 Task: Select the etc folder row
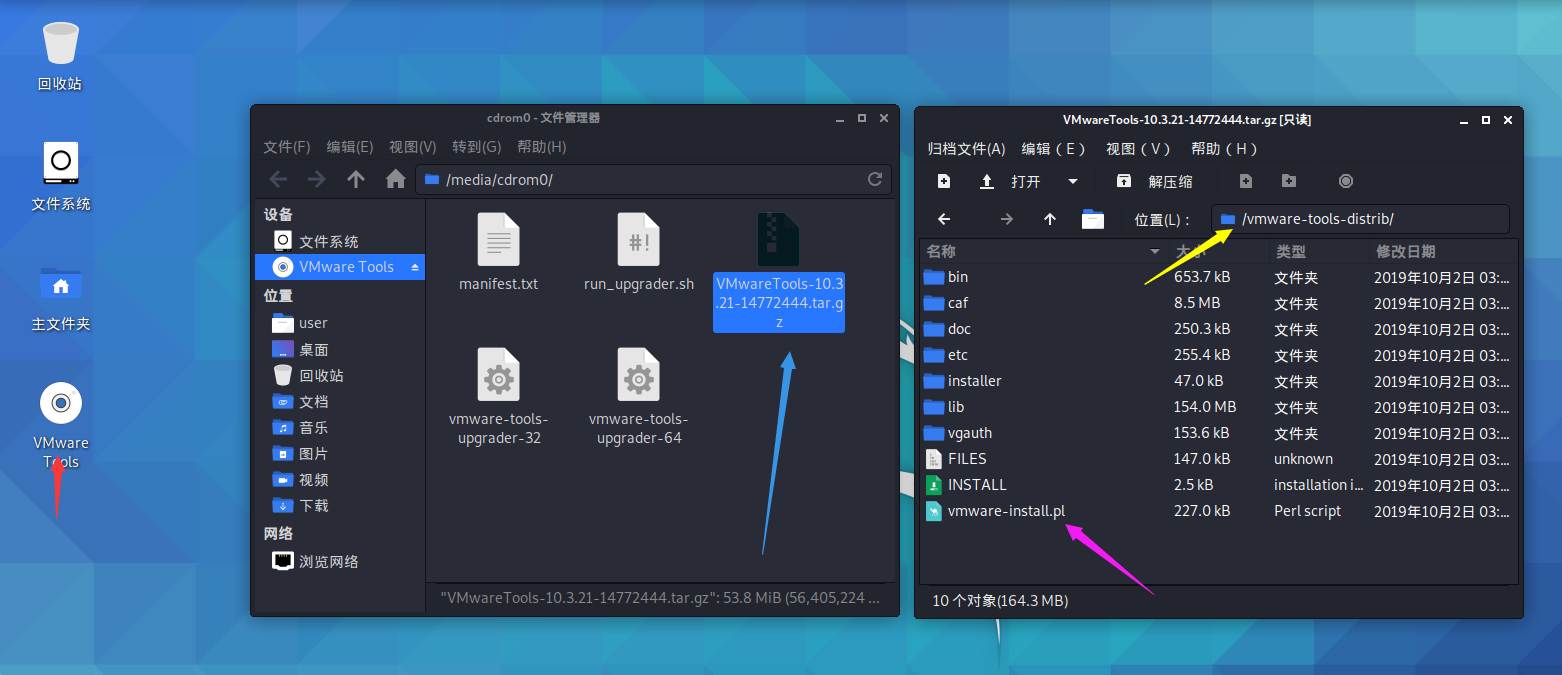(x=1218, y=355)
